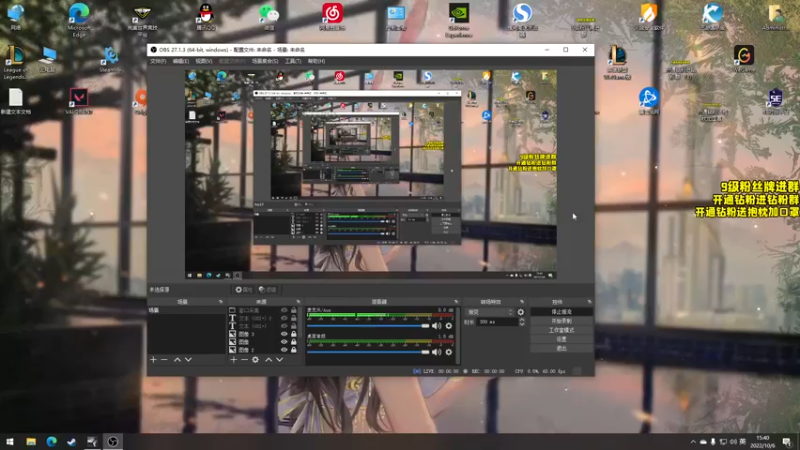Toggle visibility eye of the window capture source

[284, 311]
